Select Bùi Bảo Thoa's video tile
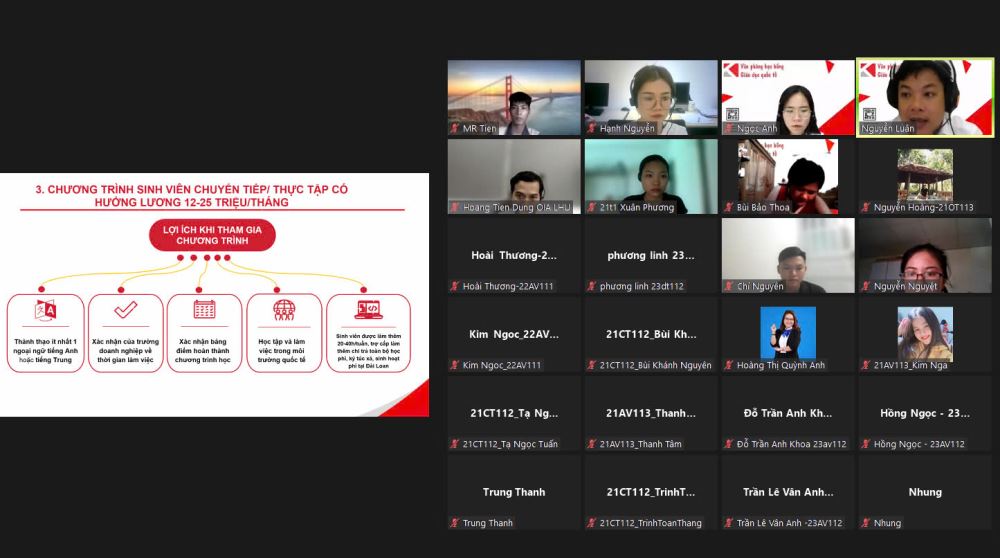The width and height of the screenshot is (1000, 558). click(x=787, y=175)
